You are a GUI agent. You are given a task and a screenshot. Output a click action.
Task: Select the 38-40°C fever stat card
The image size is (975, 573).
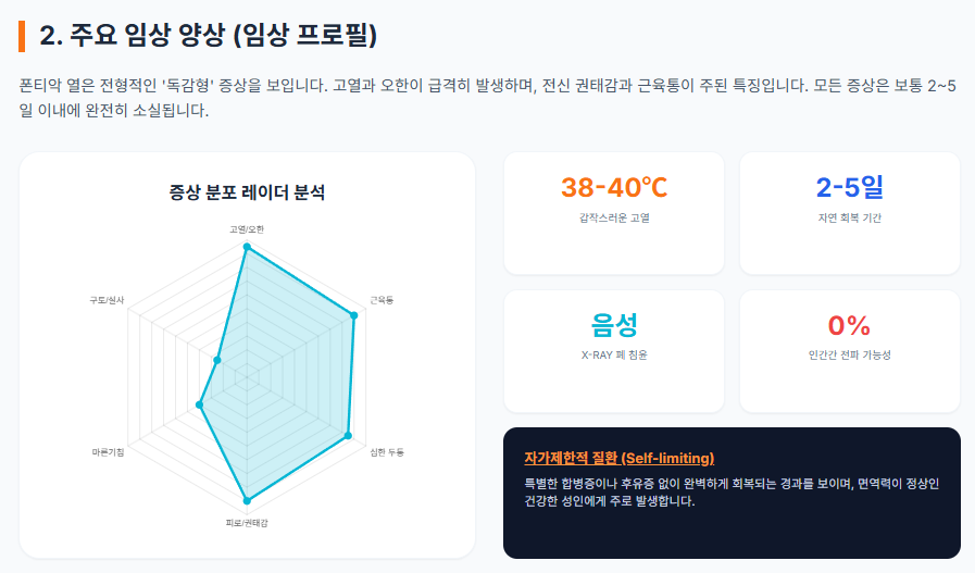(x=614, y=213)
